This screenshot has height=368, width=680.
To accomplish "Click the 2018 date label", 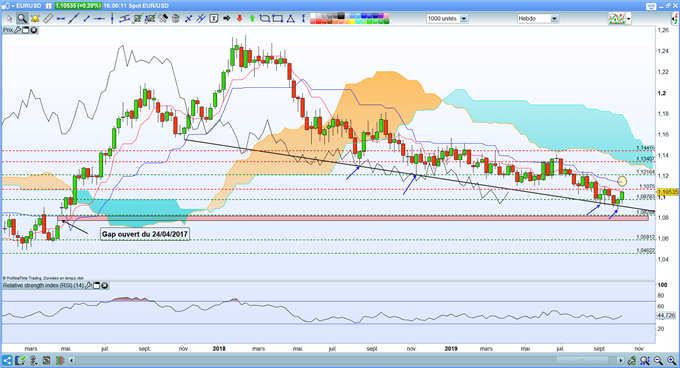I will click(x=219, y=348).
